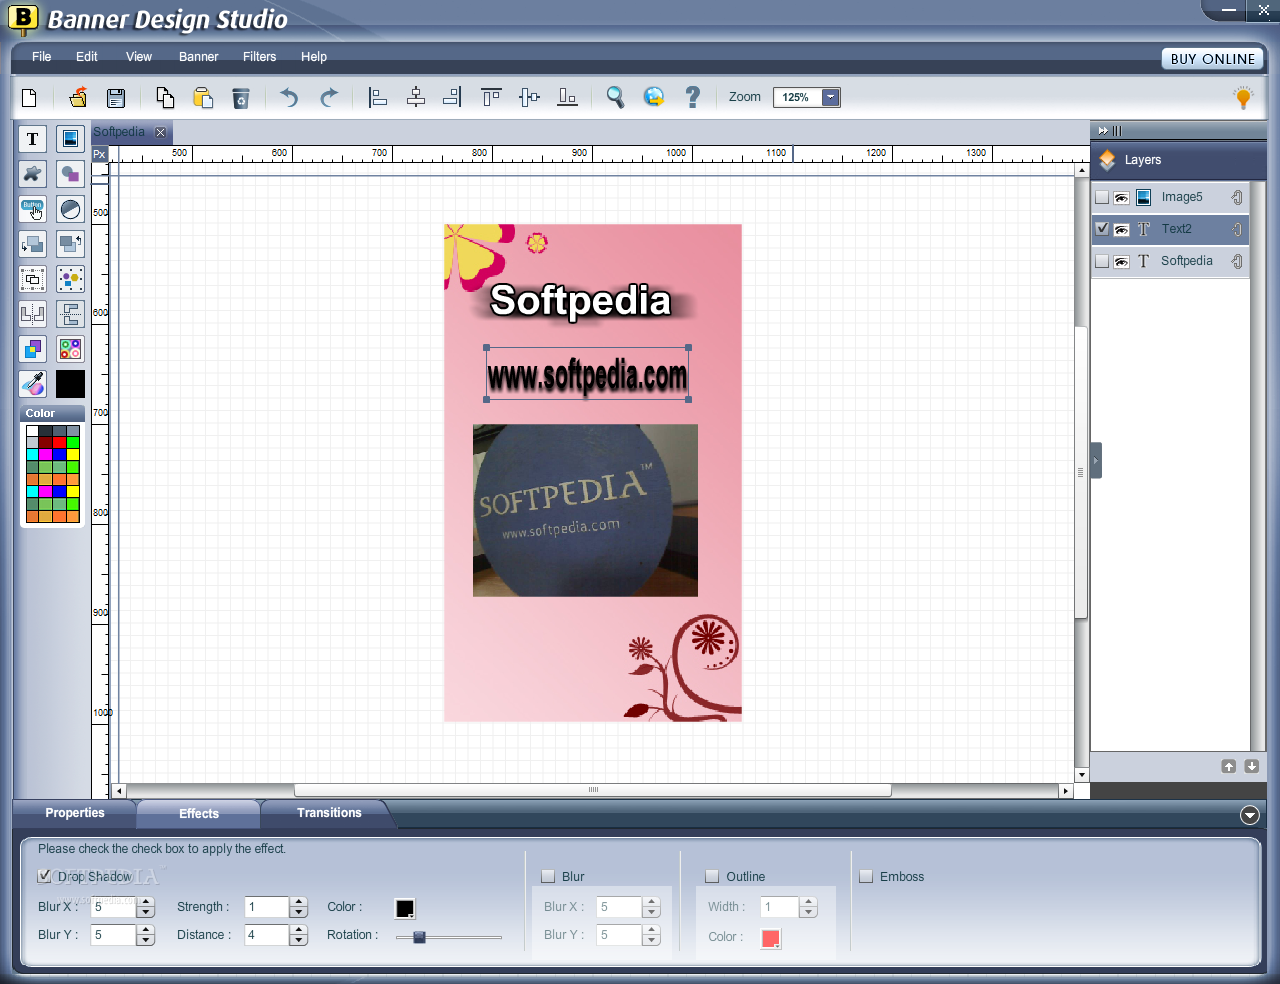Screen dimensions: 1280x984
Task: Paste from clipboard in toolbar
Action: (x=203, y=97)
